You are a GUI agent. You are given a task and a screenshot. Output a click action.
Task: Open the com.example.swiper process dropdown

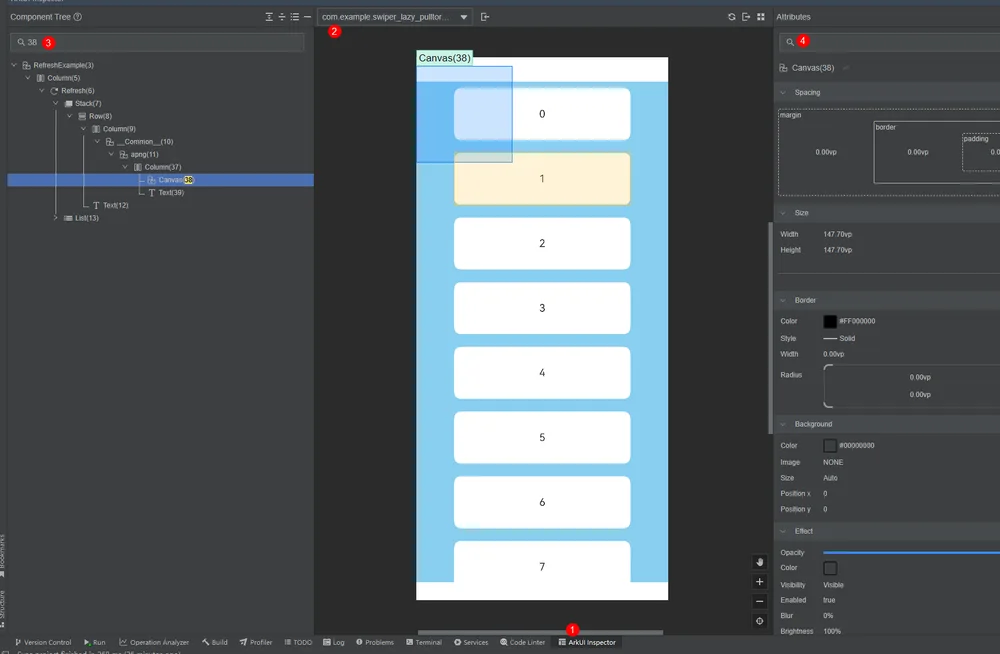[394, 17]
